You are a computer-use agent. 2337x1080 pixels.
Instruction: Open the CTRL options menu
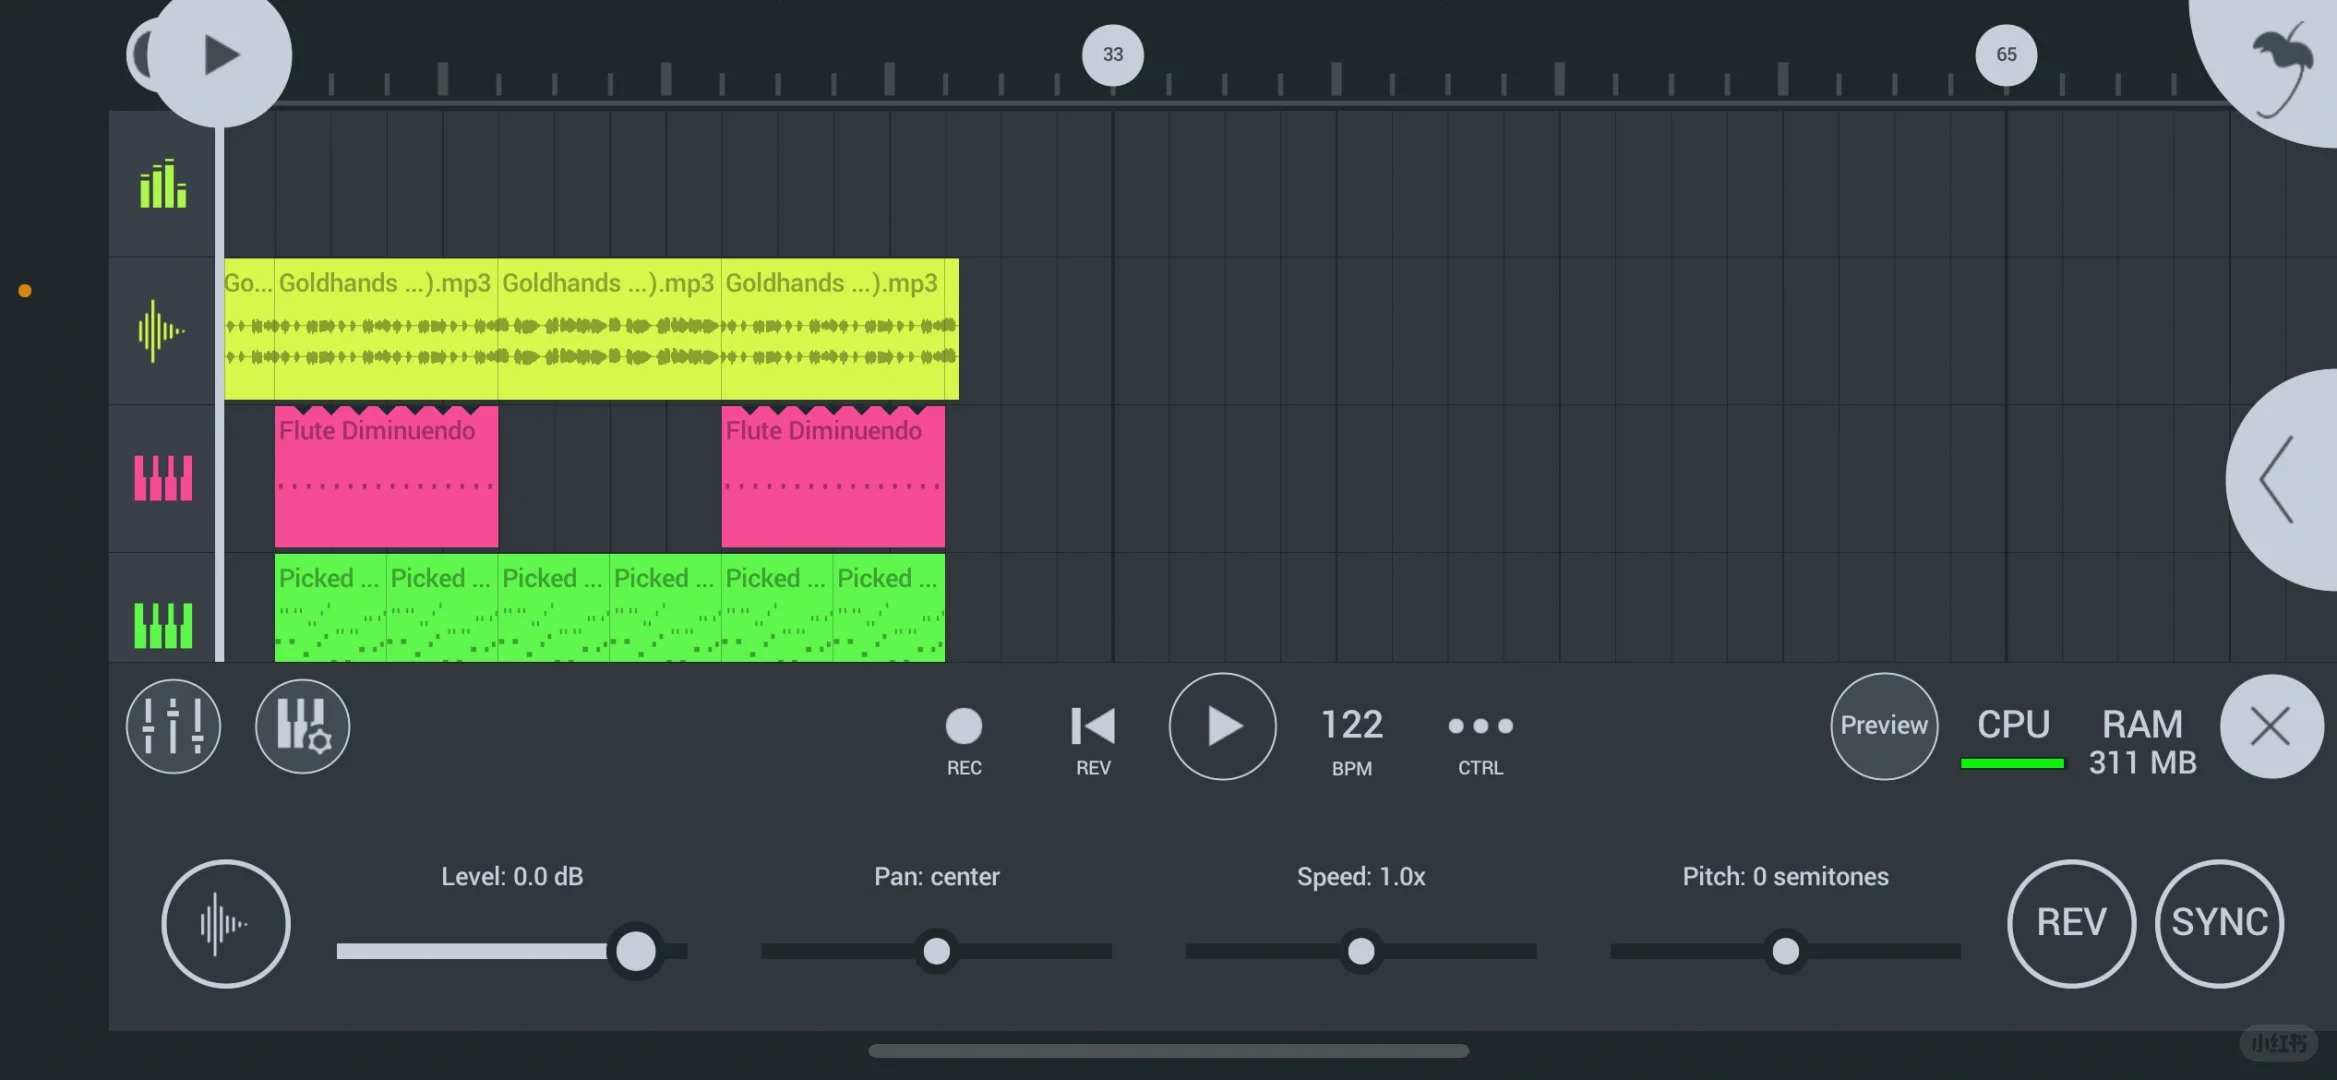(1479, 726)
